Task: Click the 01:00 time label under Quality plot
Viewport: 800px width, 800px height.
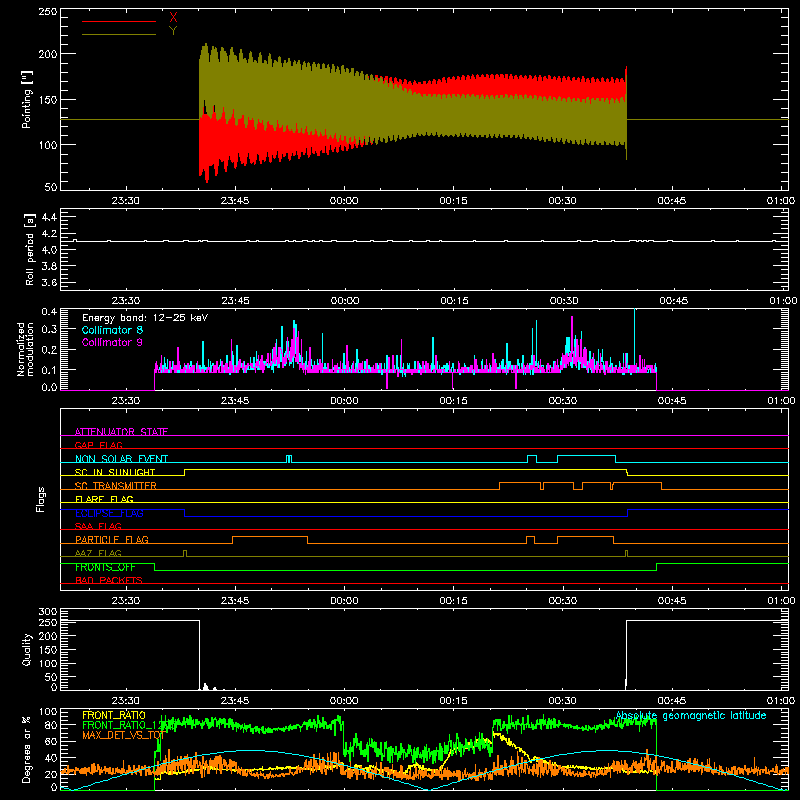Action: point(781,701)
